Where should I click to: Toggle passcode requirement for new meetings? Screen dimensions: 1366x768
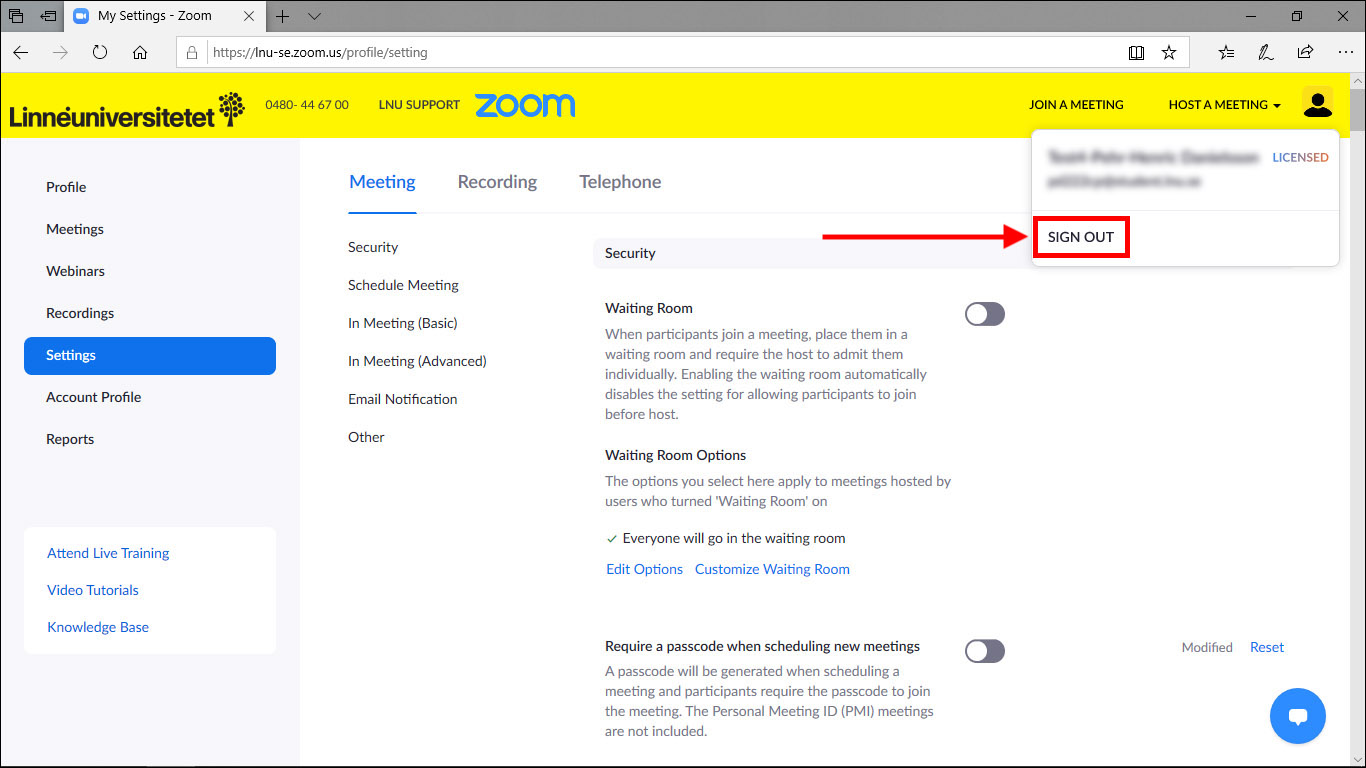984,651
